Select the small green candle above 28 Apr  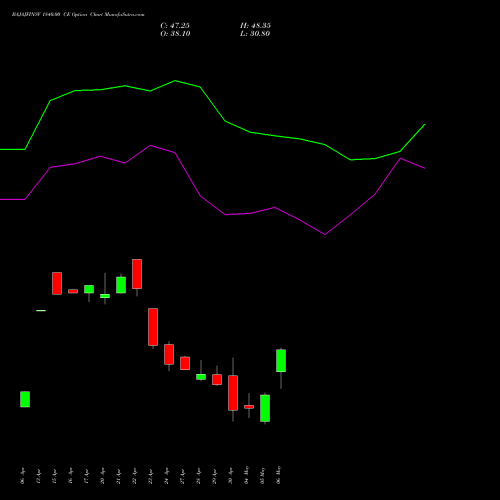tap(201, 377)
